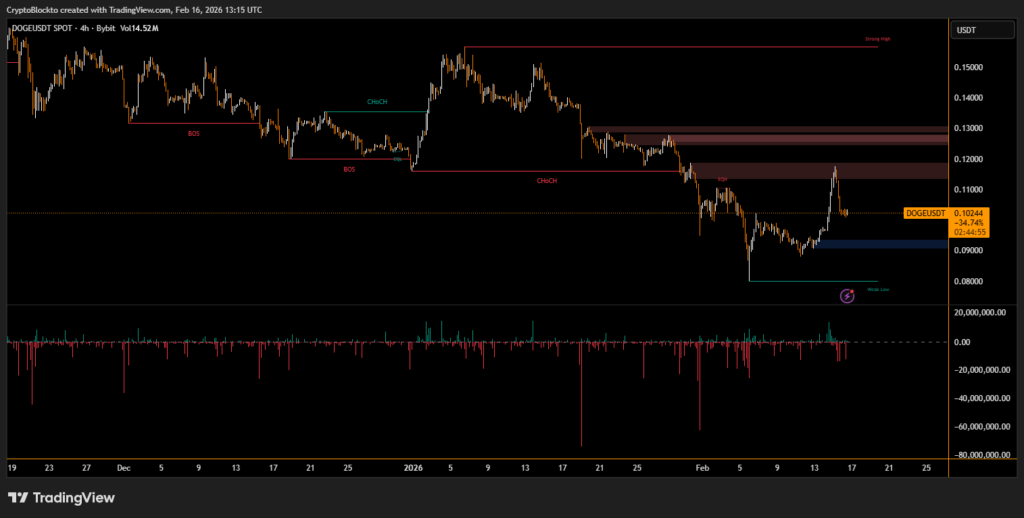Select the BOS label below December candles

pos(193,133)
